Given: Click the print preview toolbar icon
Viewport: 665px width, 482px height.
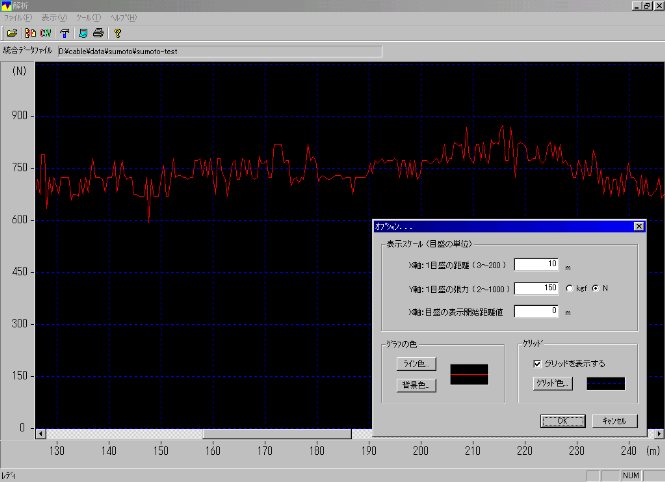Looking at the screenshot, I should tap(83, 33).
